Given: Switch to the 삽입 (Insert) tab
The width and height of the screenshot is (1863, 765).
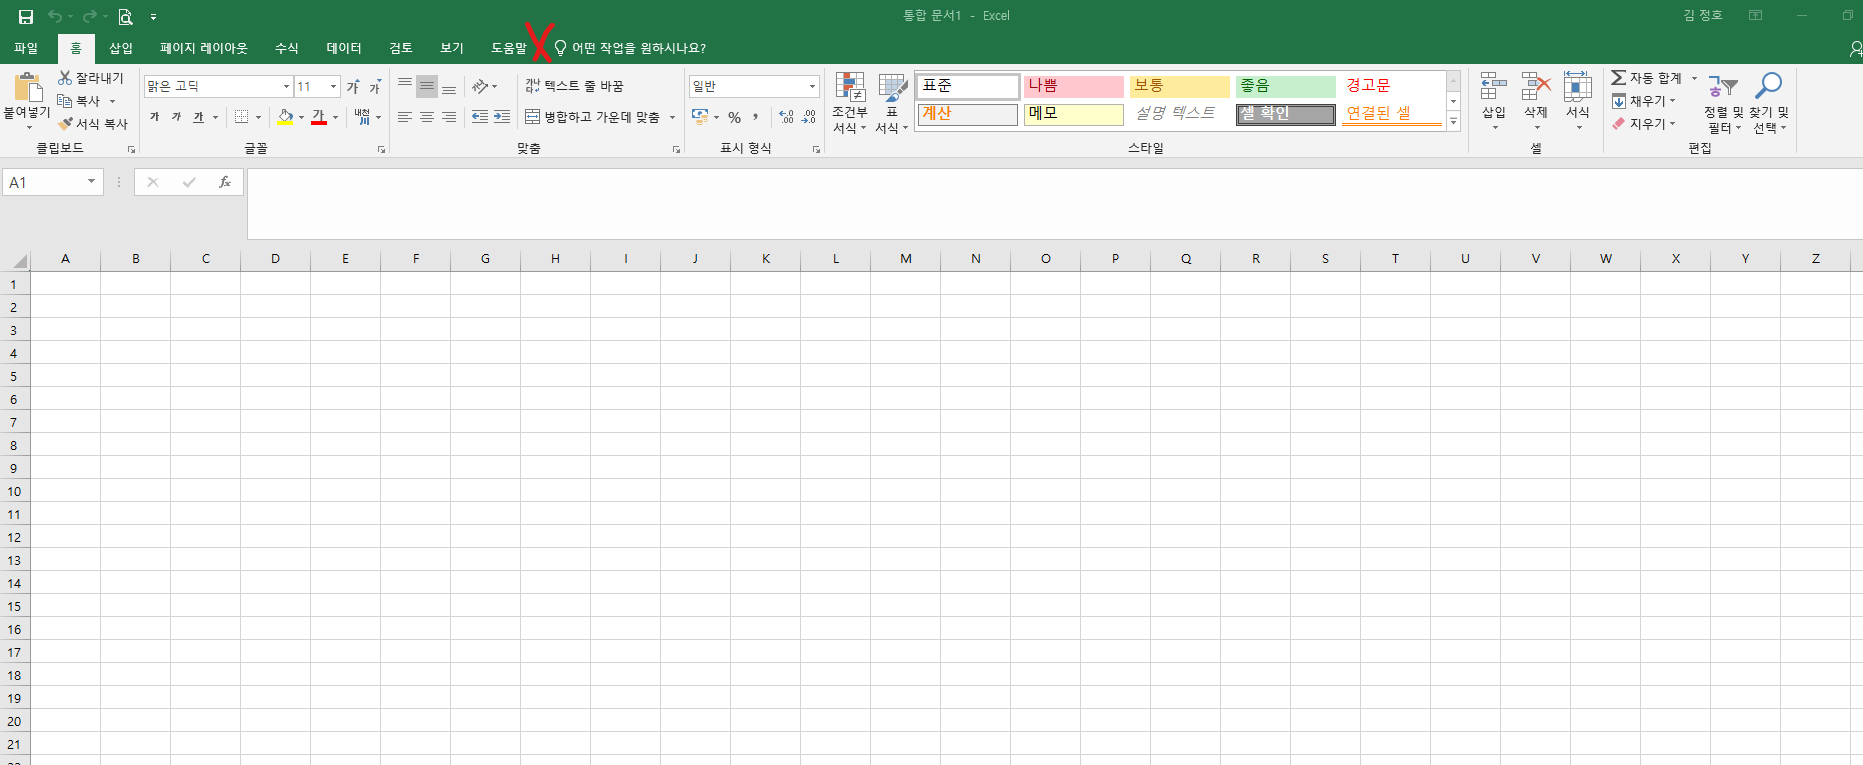Looking at the screenshot, I should (x=121, y=48).
